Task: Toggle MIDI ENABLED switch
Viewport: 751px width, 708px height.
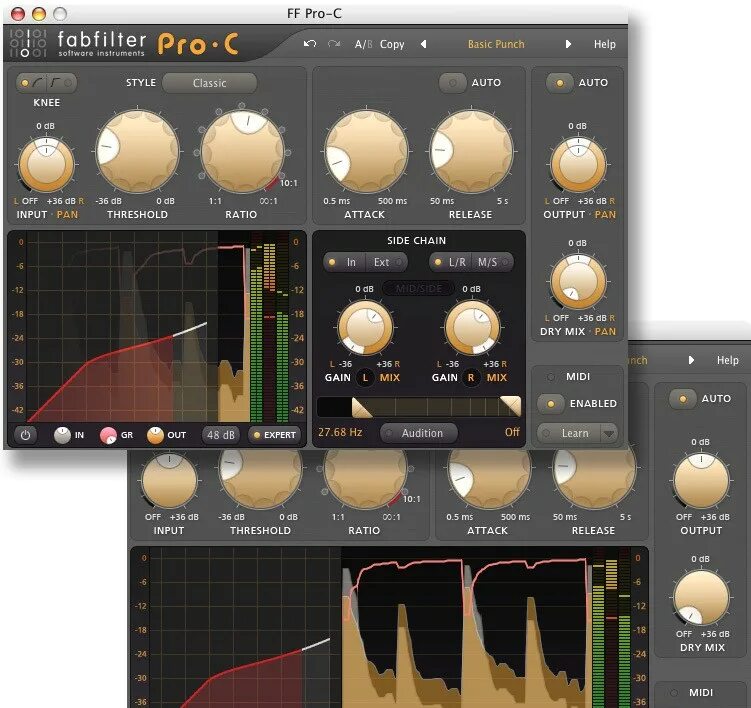Action: (x=550, y=404)
